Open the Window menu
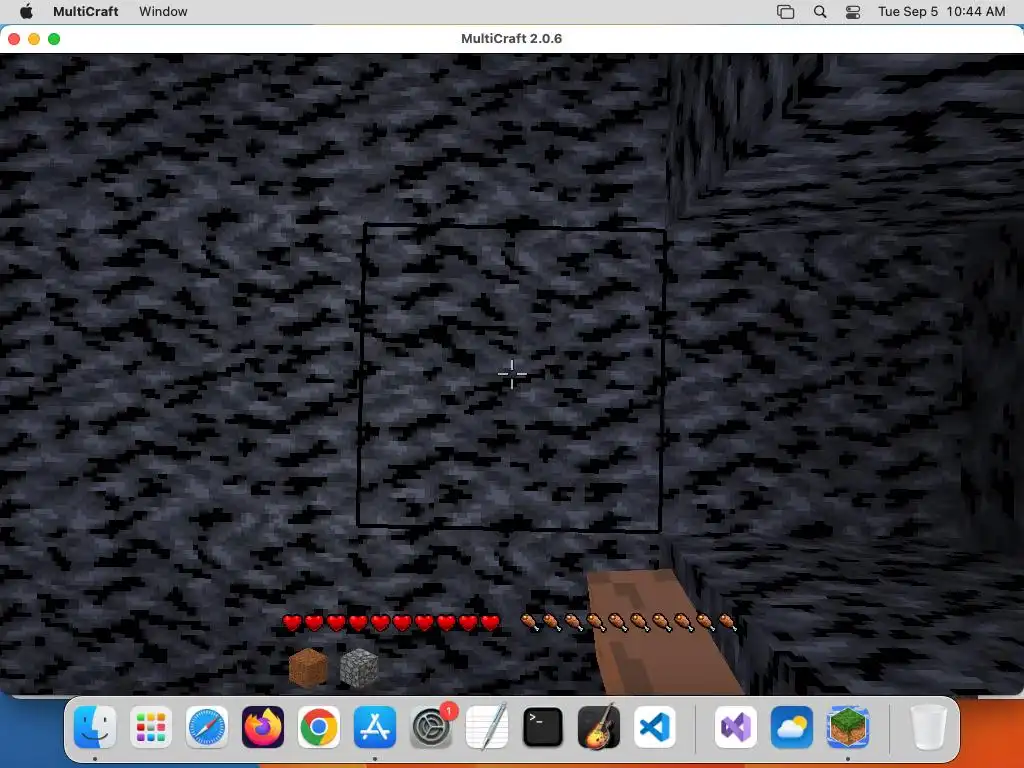 (x=163, y=11)
